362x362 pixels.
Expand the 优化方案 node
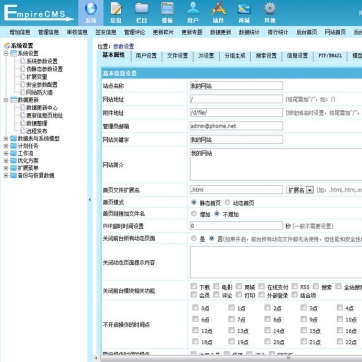(x=6, y=161)
